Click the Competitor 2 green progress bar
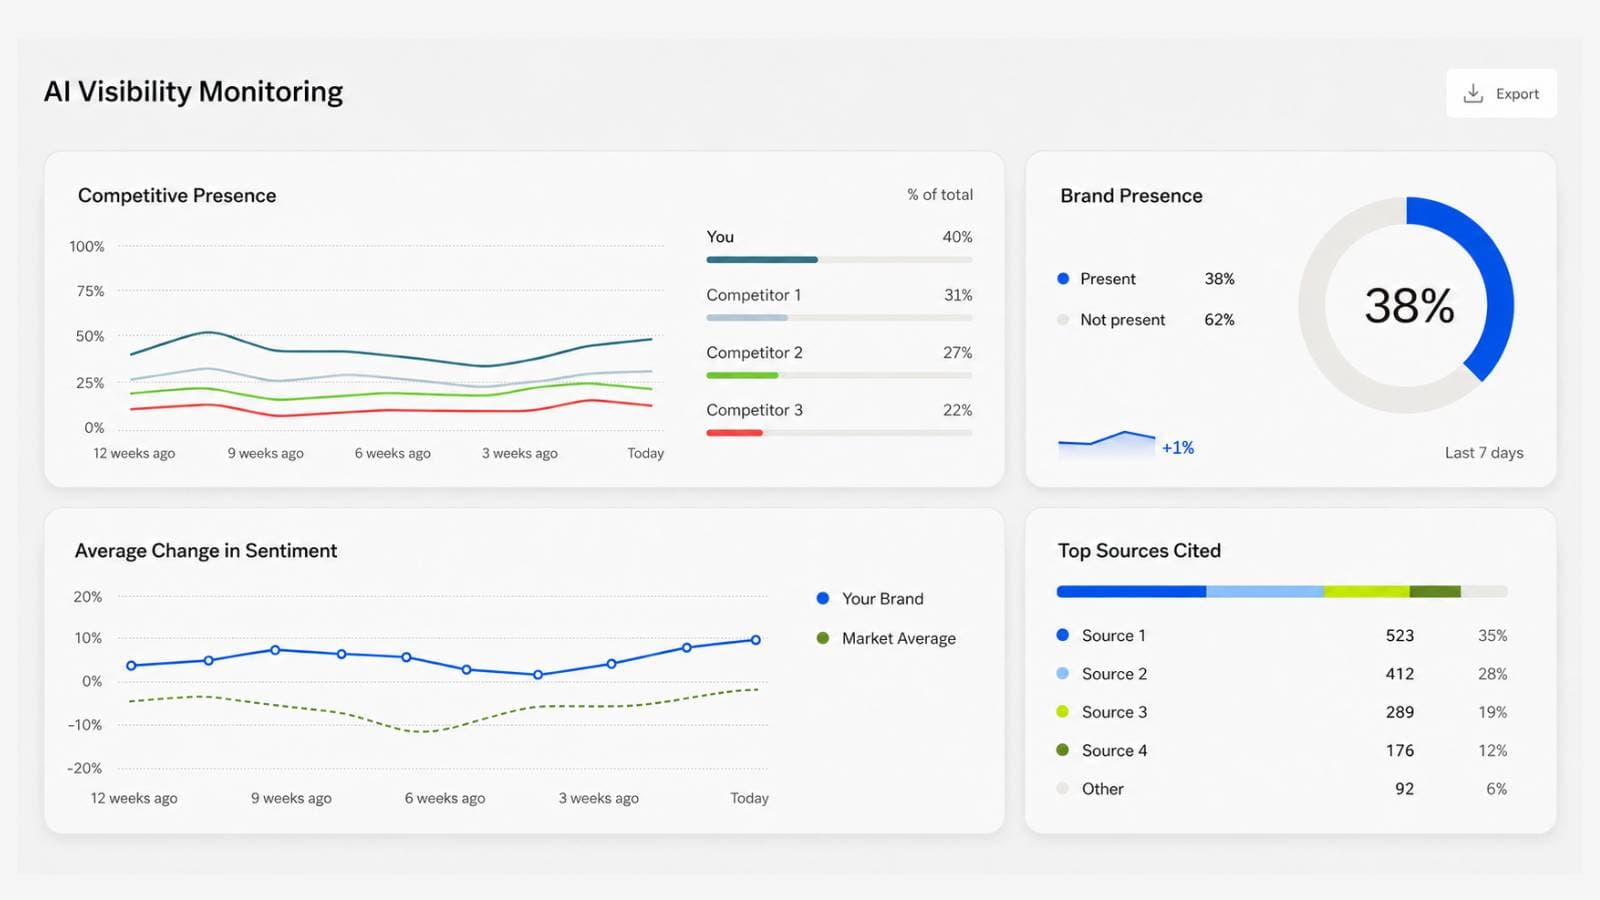 (839, 375)
